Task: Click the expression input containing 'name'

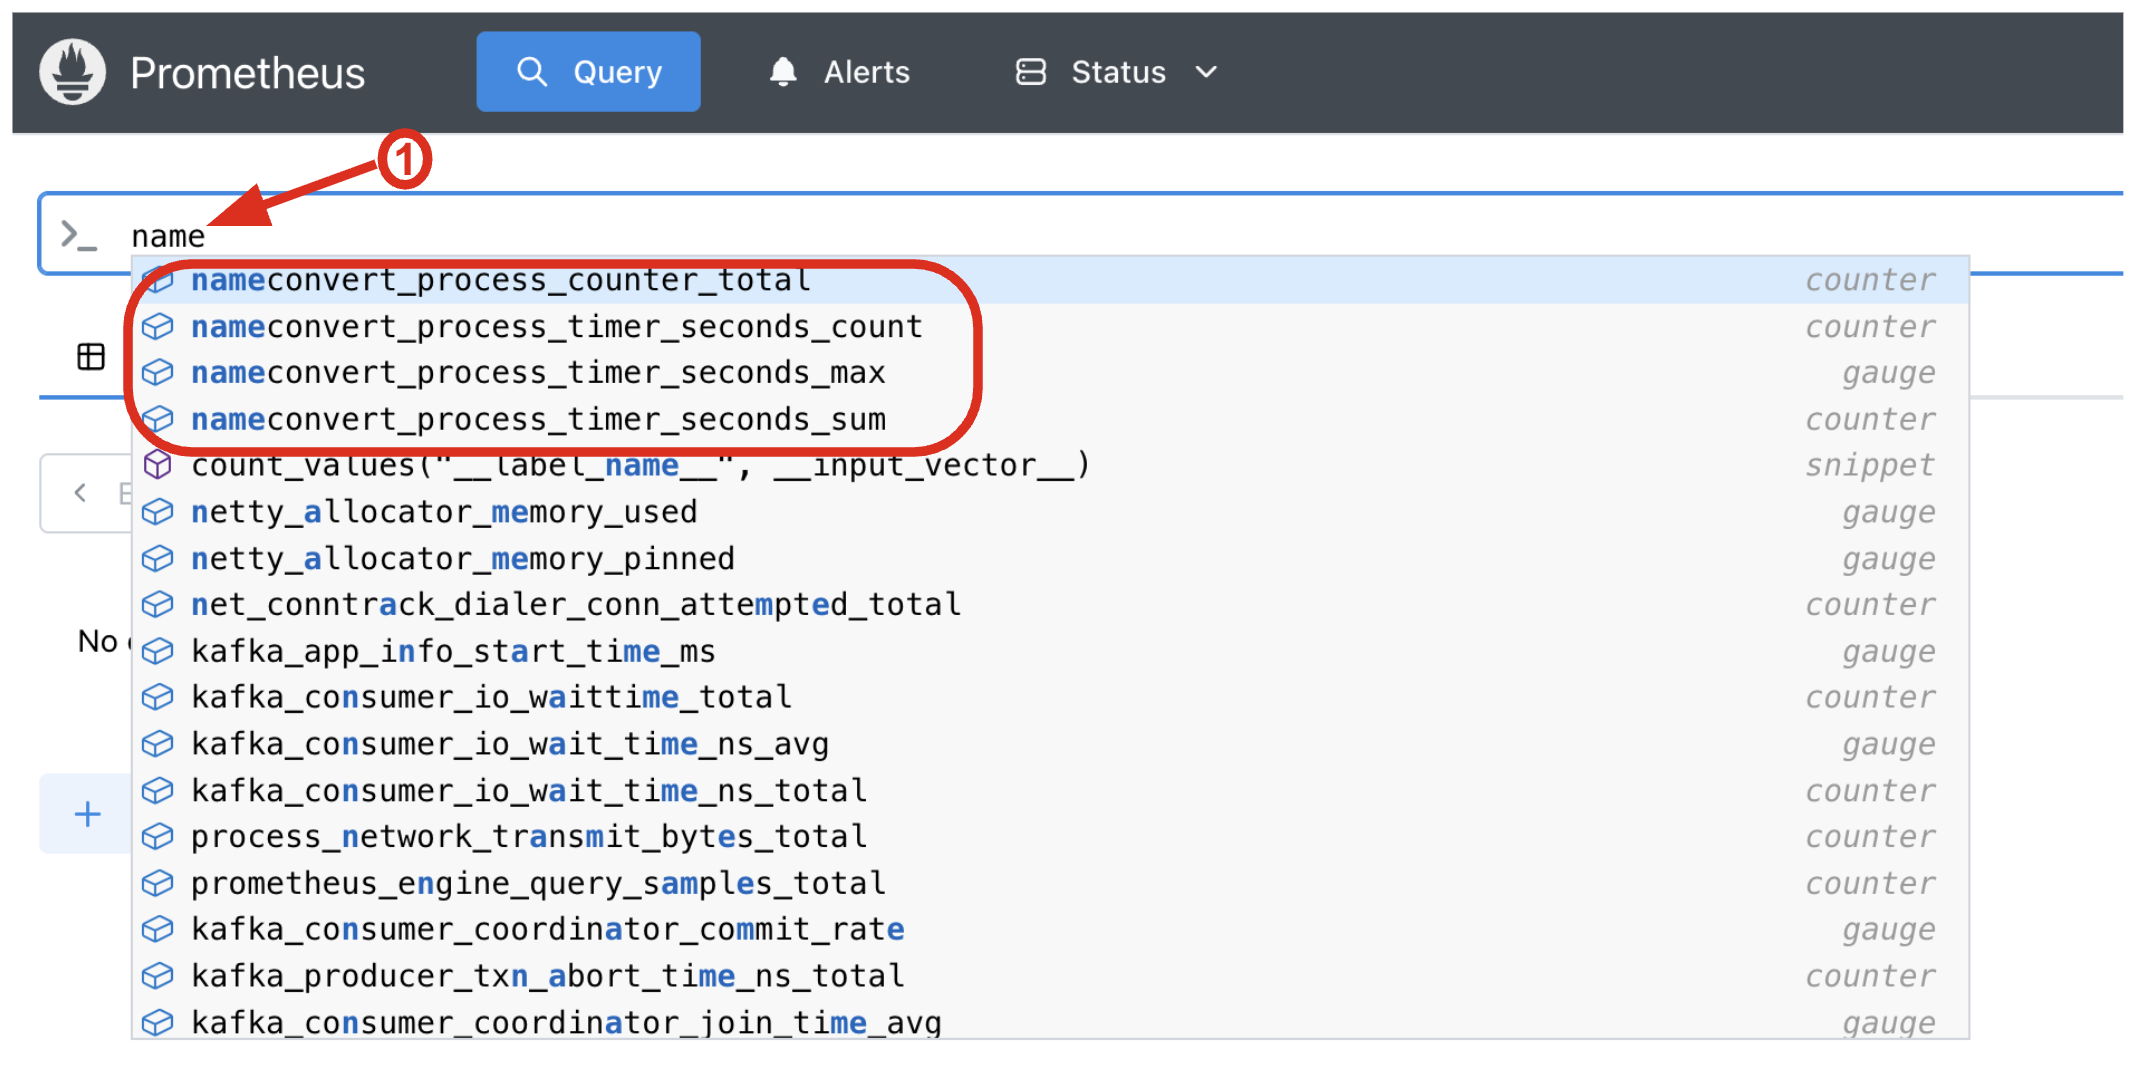Action: point(1000,235)
